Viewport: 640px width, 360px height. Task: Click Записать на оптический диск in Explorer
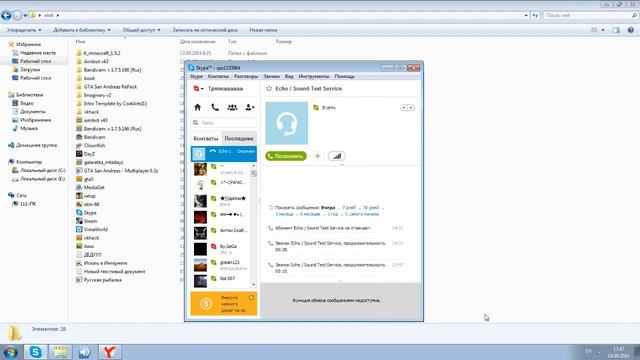coord(205,30)
